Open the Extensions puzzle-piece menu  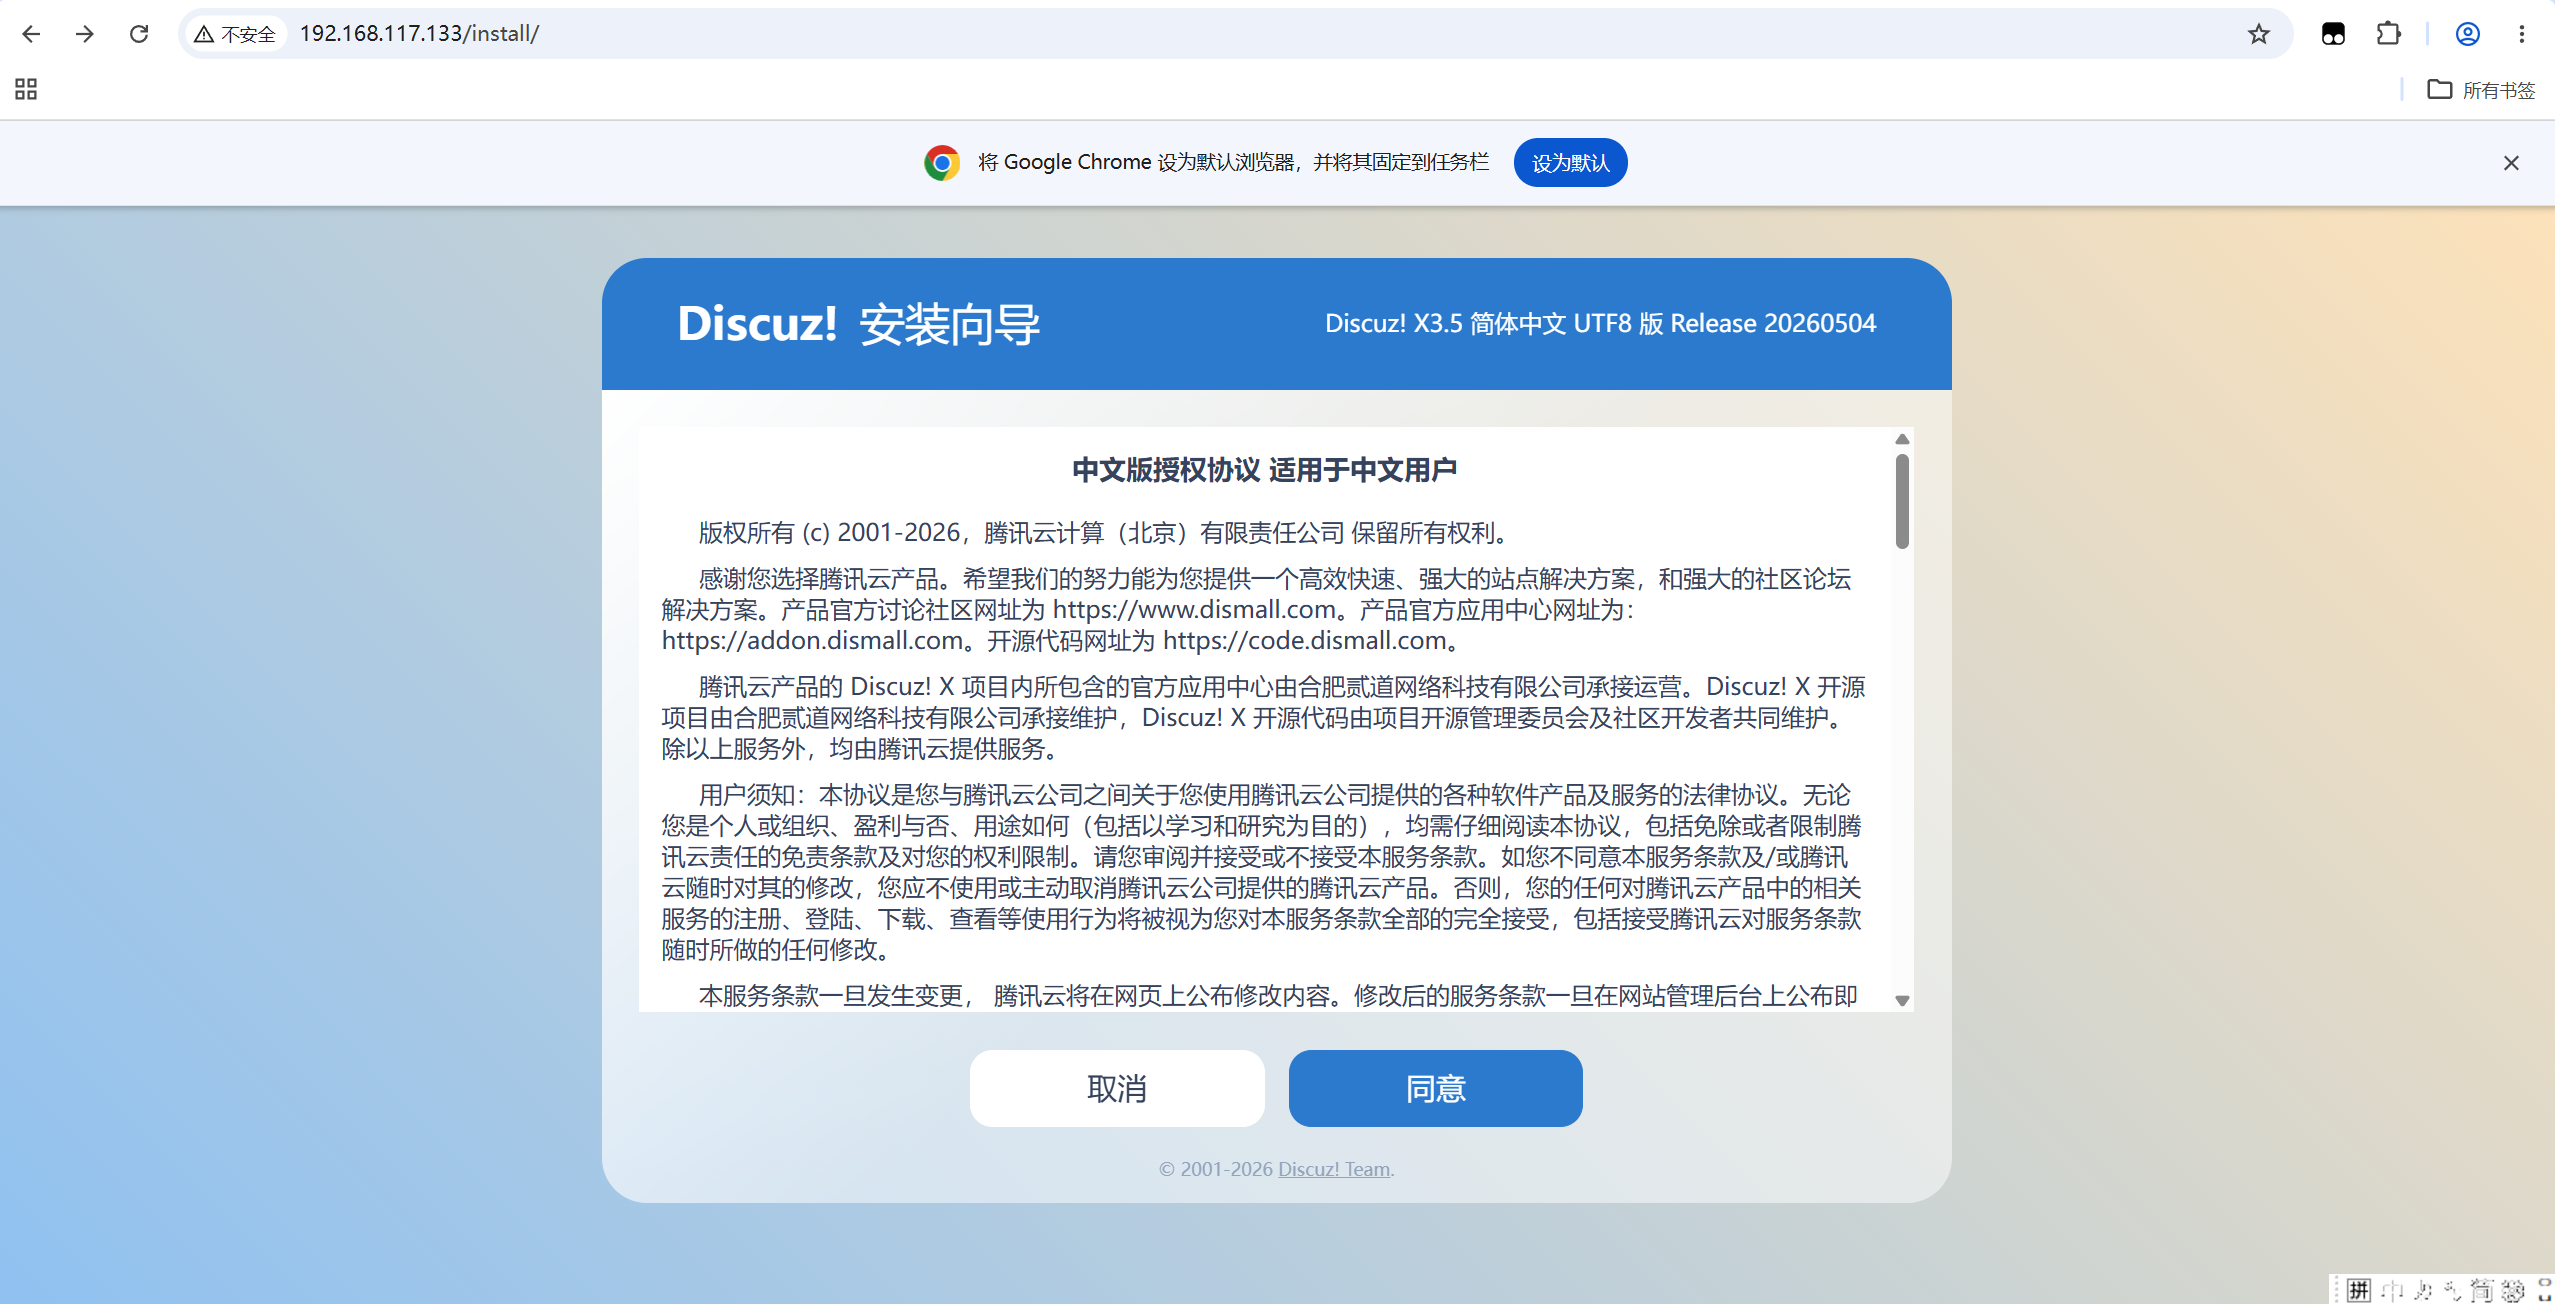(2388, 34)
